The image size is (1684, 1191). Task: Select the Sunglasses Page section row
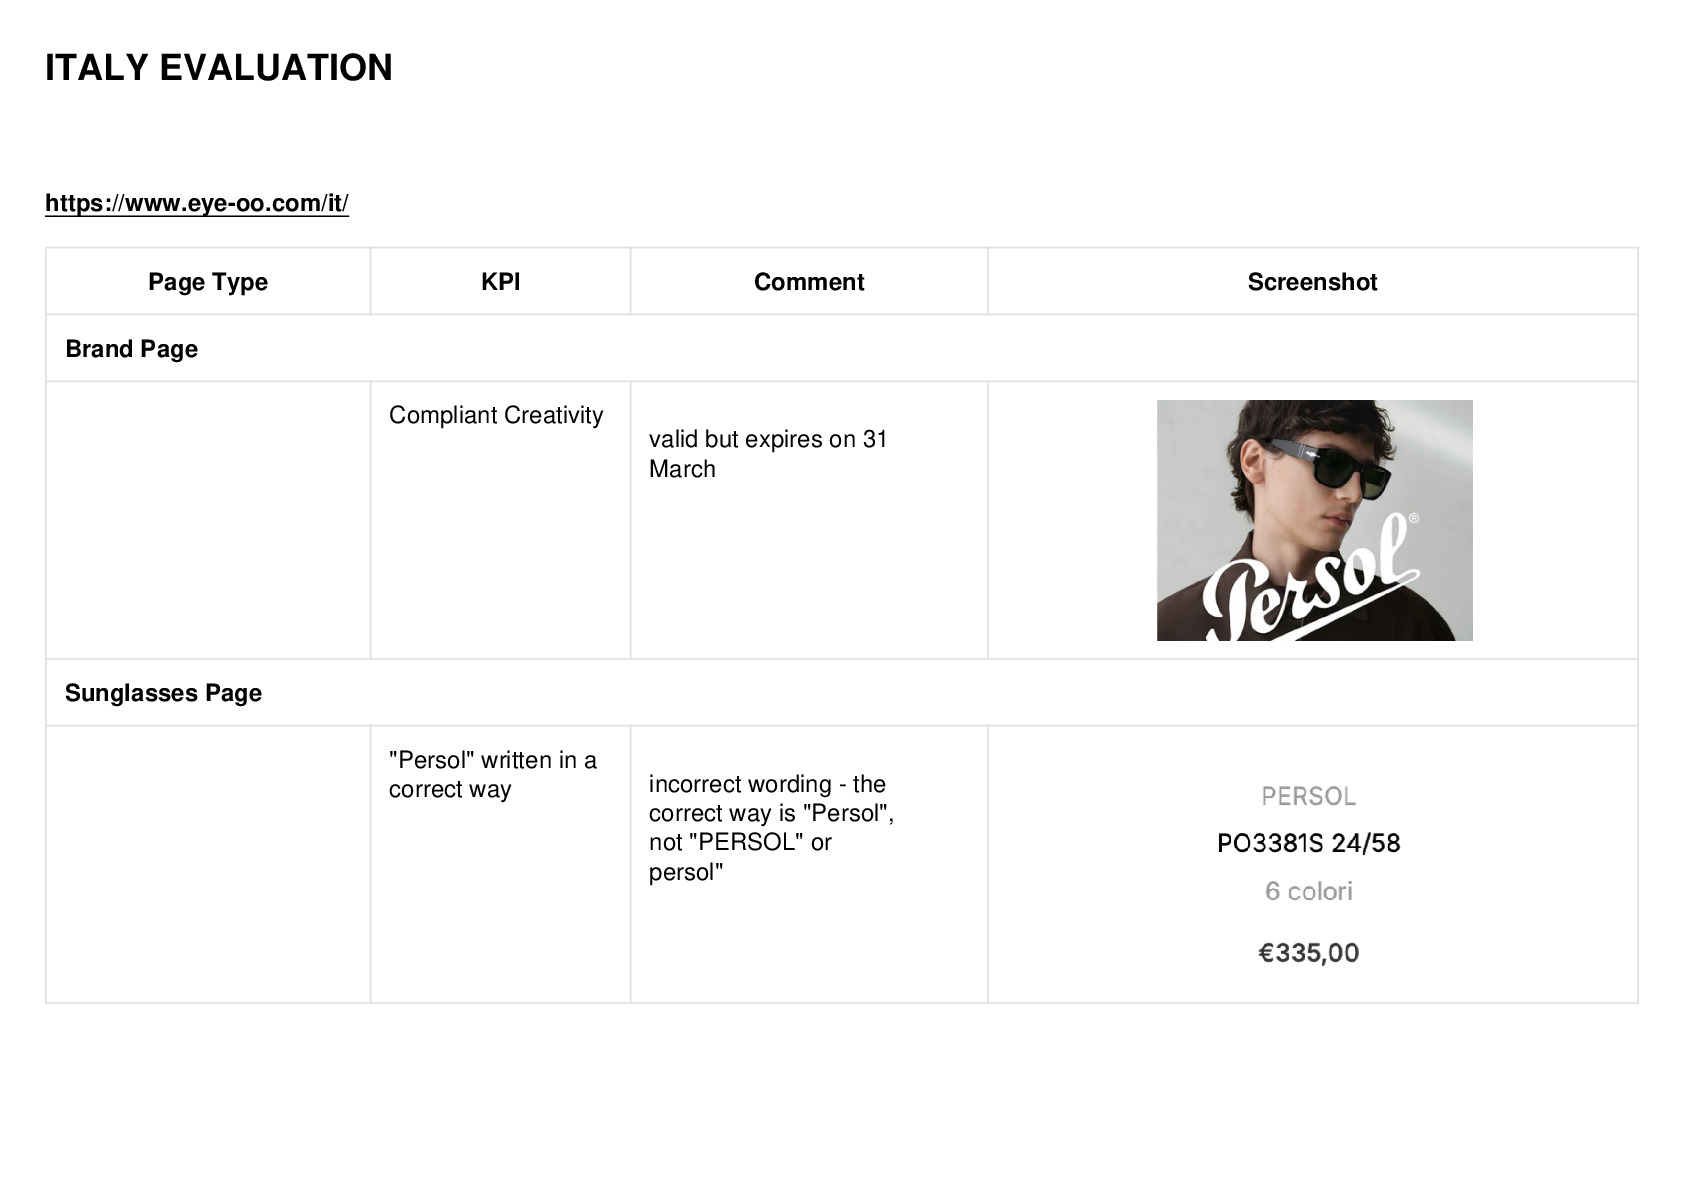click(842, 692)
